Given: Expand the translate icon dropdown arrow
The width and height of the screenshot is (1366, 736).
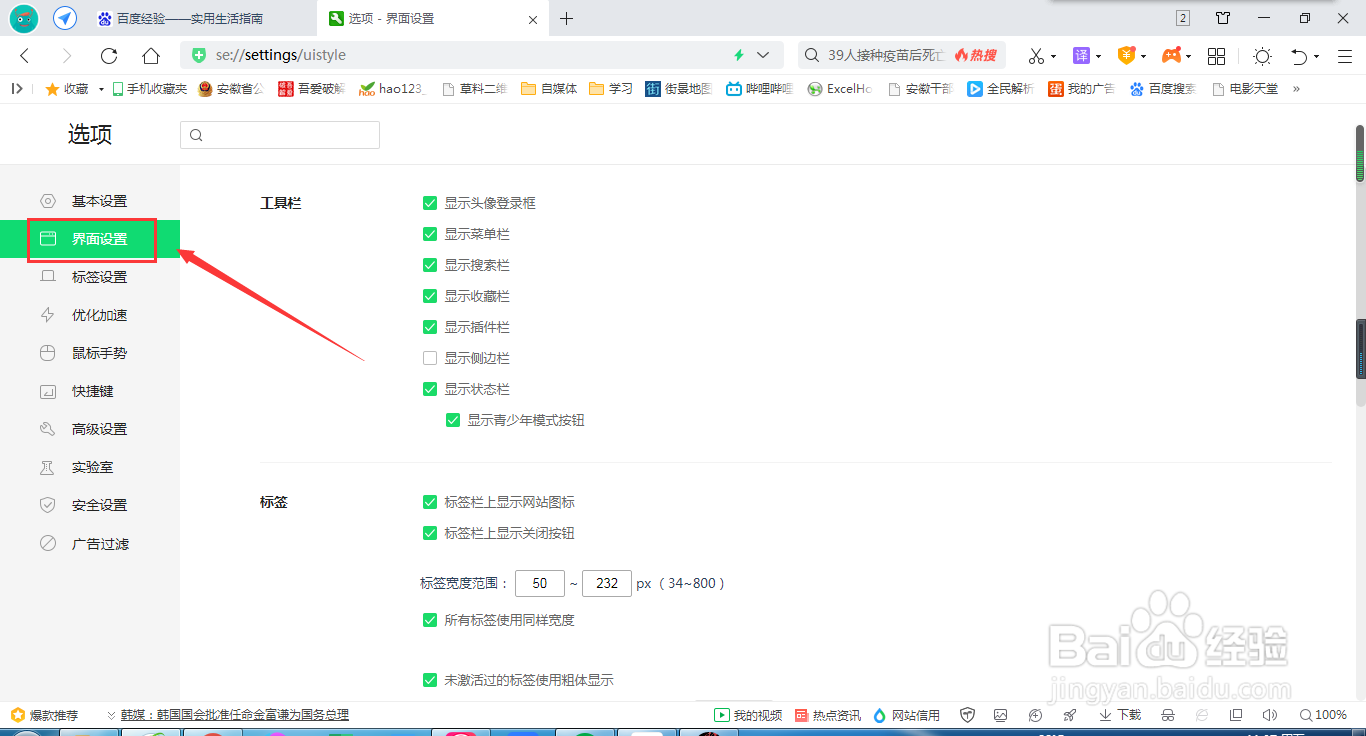Looking at the screenshot, I should point(1097,56).
